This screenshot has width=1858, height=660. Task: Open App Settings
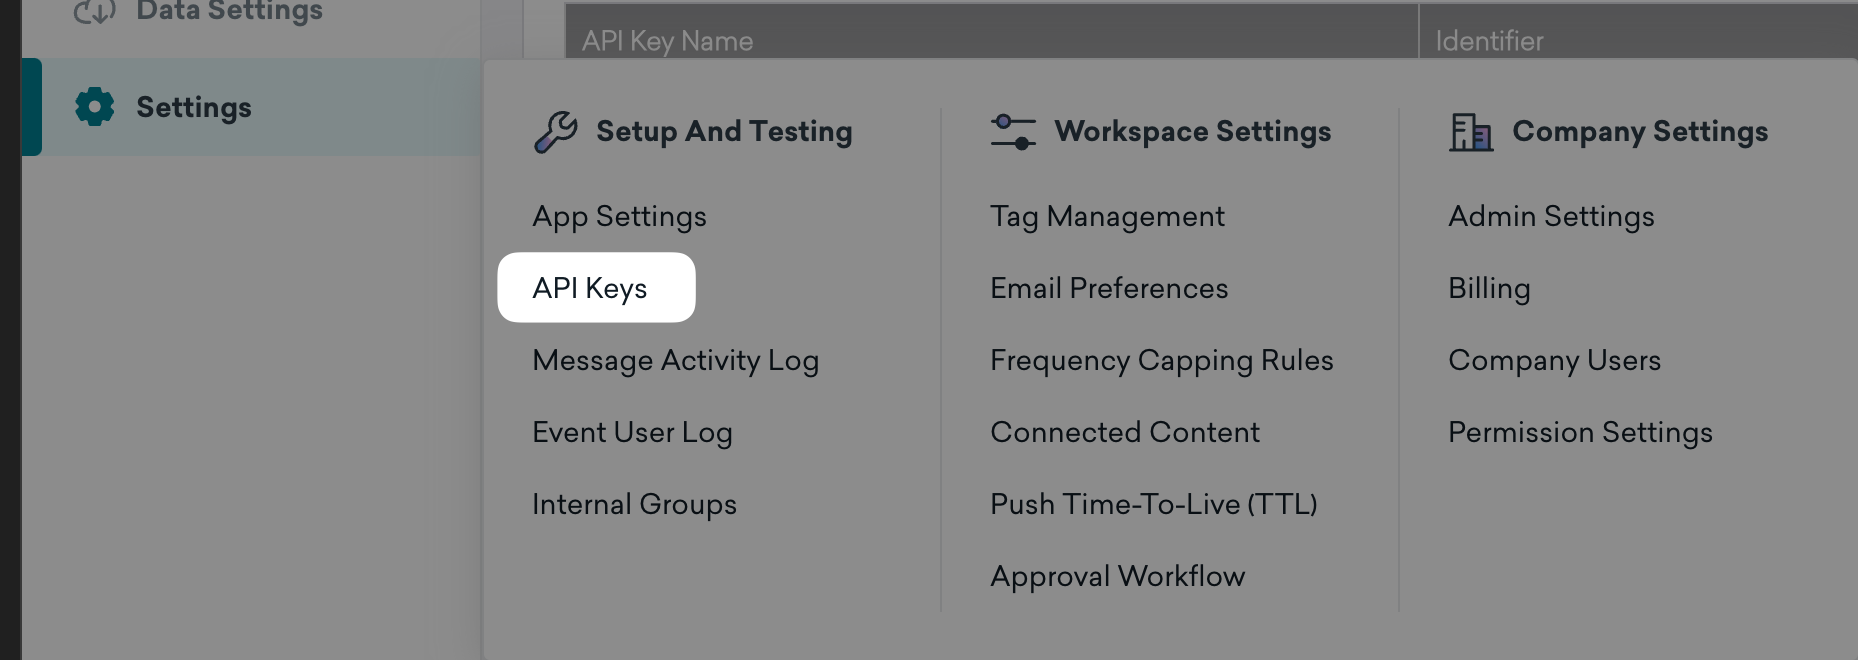(619, 217)
